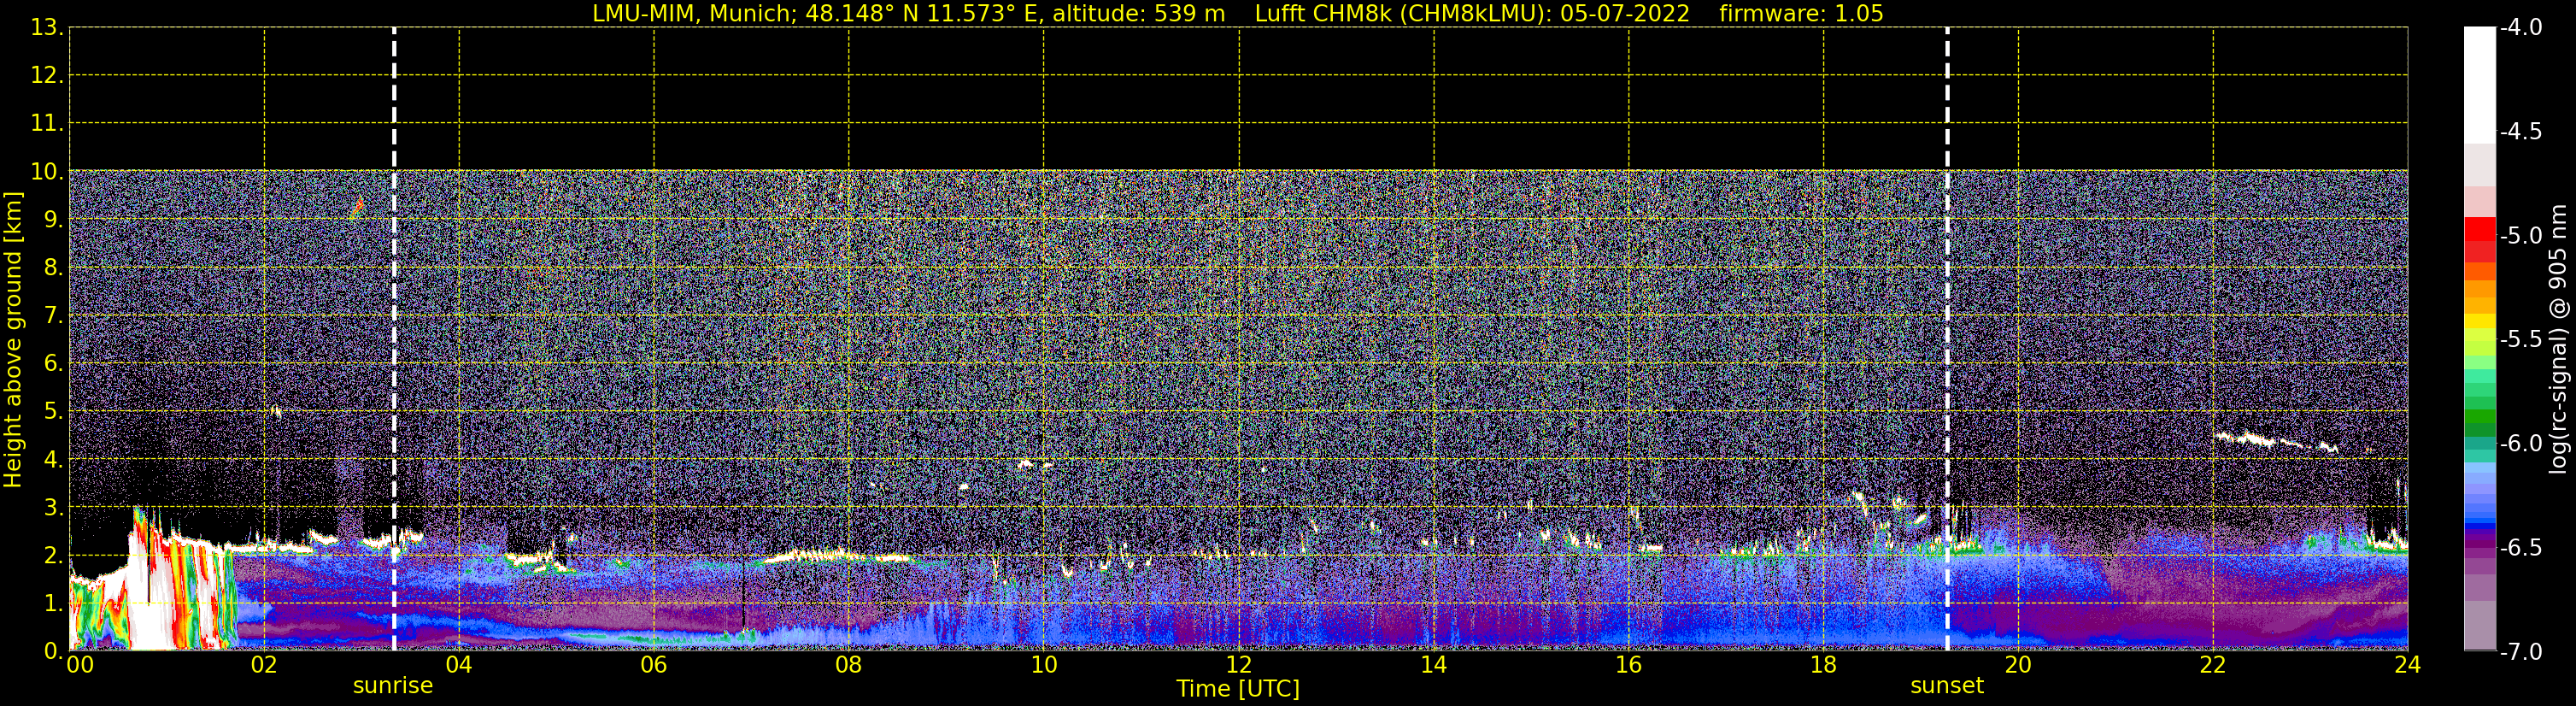Click the time axis tick label '12'
Viewport: 2576px width, 706px height.
point(1239,665)
